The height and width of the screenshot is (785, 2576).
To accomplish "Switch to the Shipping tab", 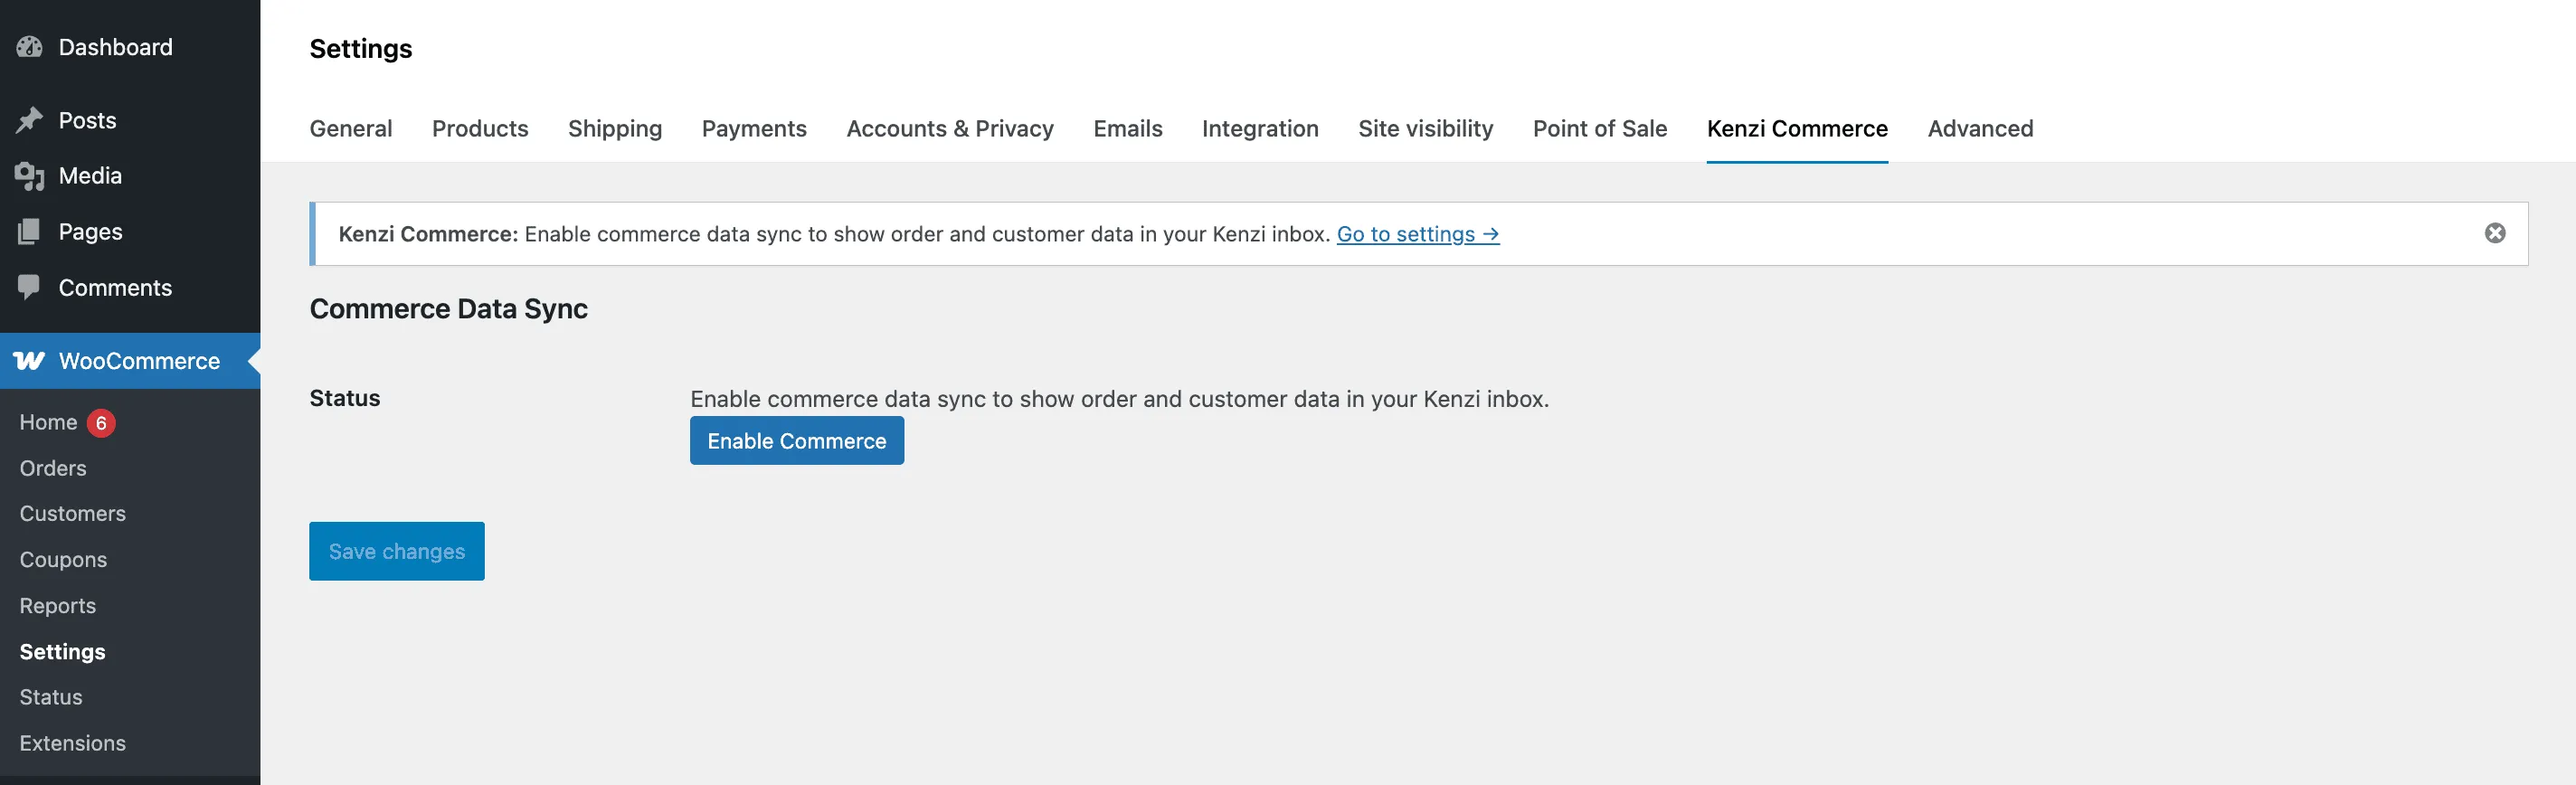I will [615, 129].
